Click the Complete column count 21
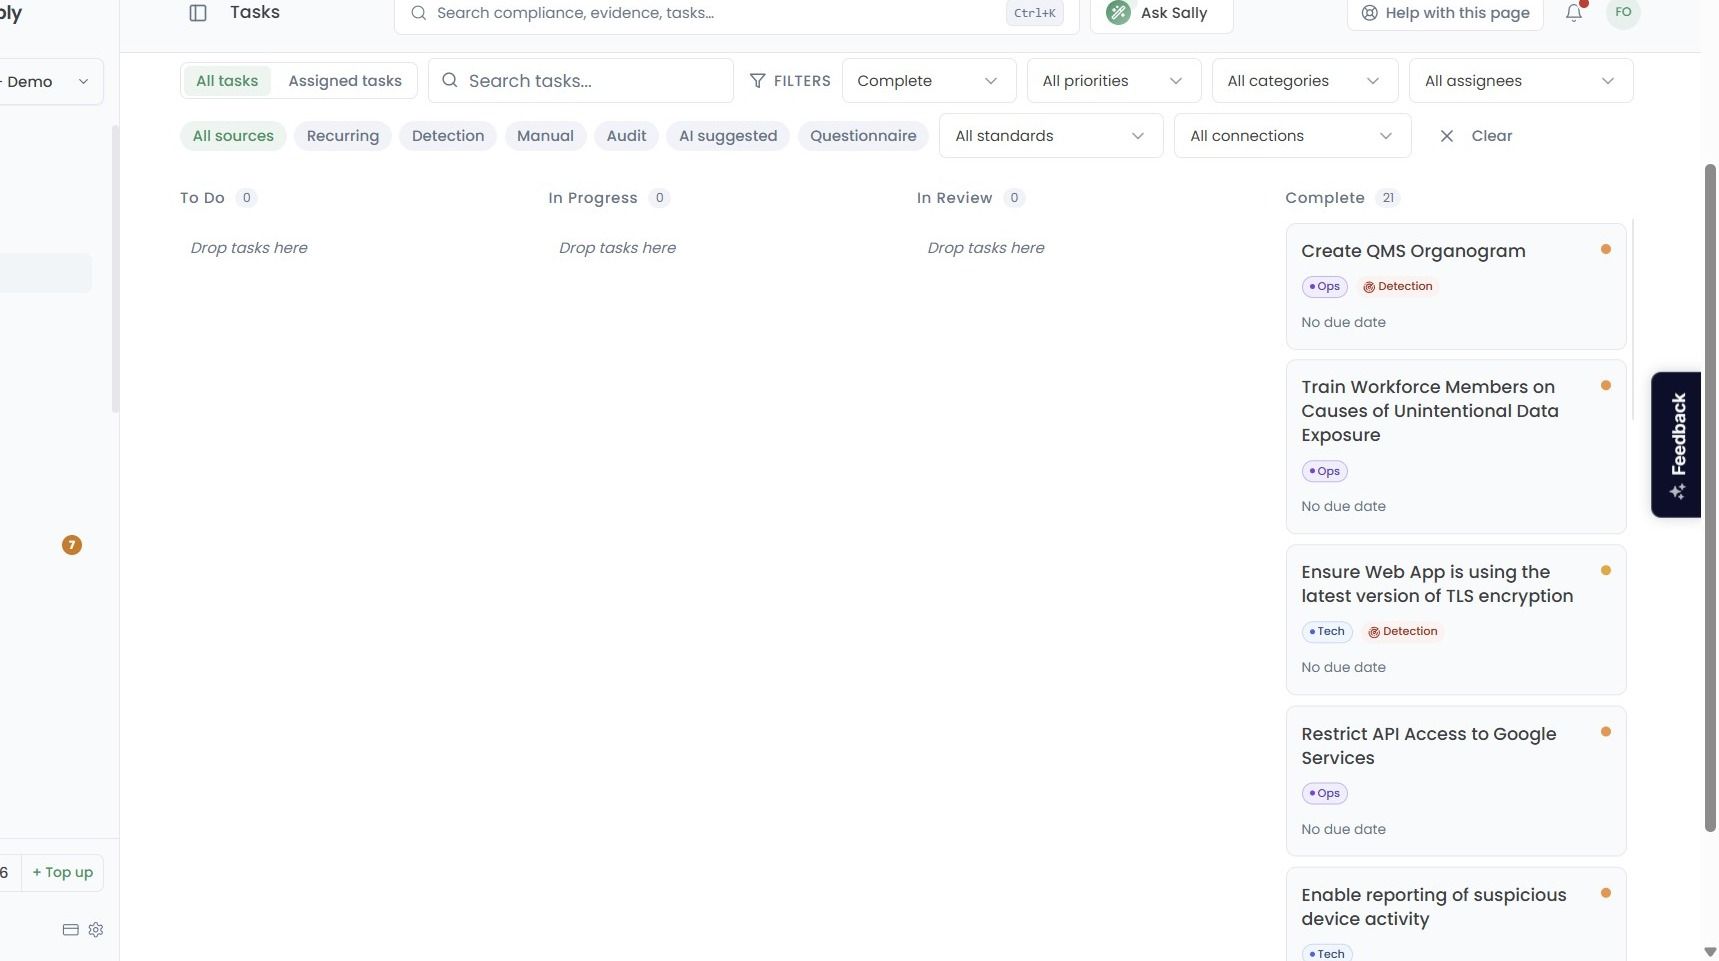1719x961 pixels. [x=1388, y=198]
